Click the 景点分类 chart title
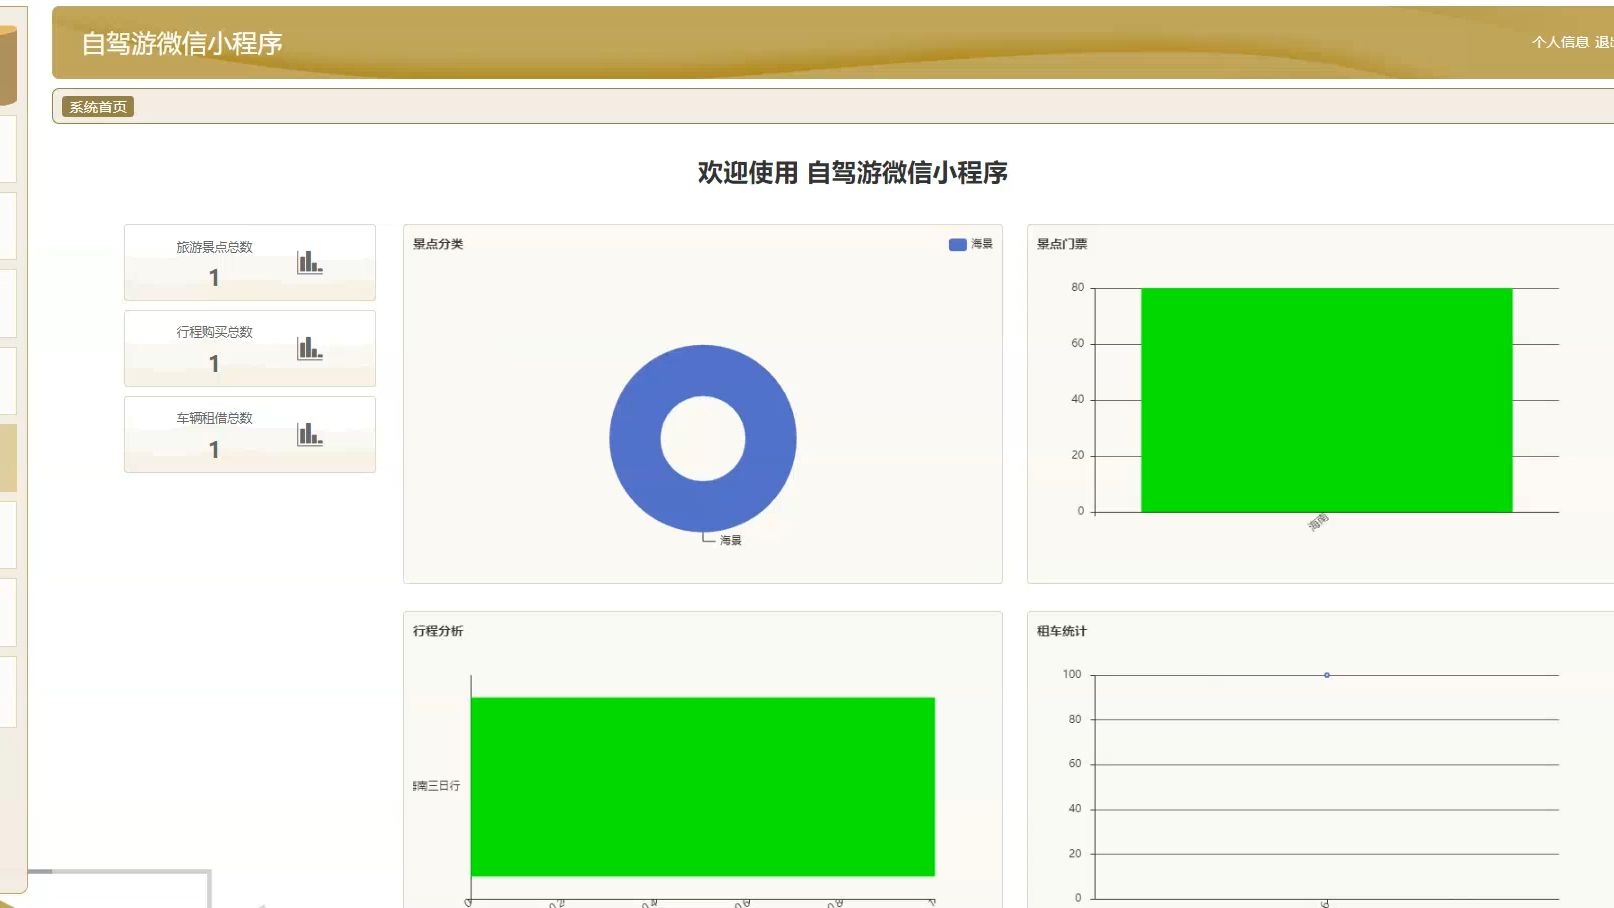 point(438,244)
